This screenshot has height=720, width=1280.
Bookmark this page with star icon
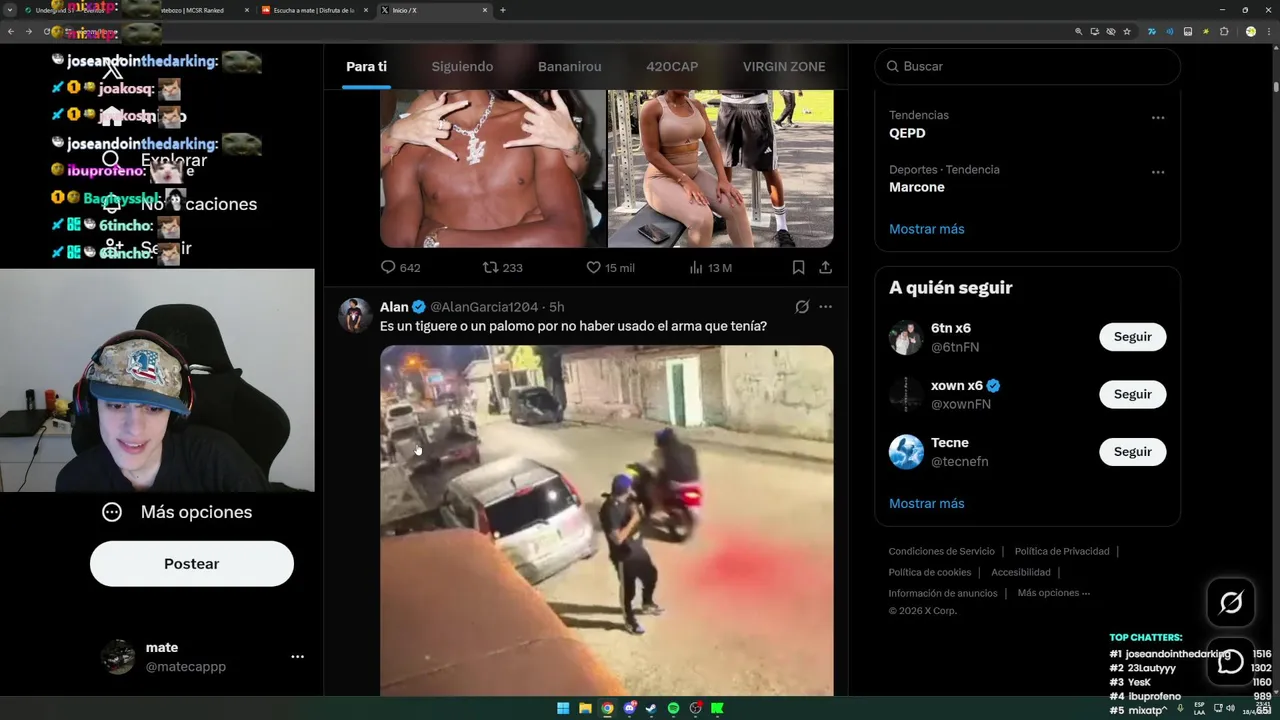1127,31
